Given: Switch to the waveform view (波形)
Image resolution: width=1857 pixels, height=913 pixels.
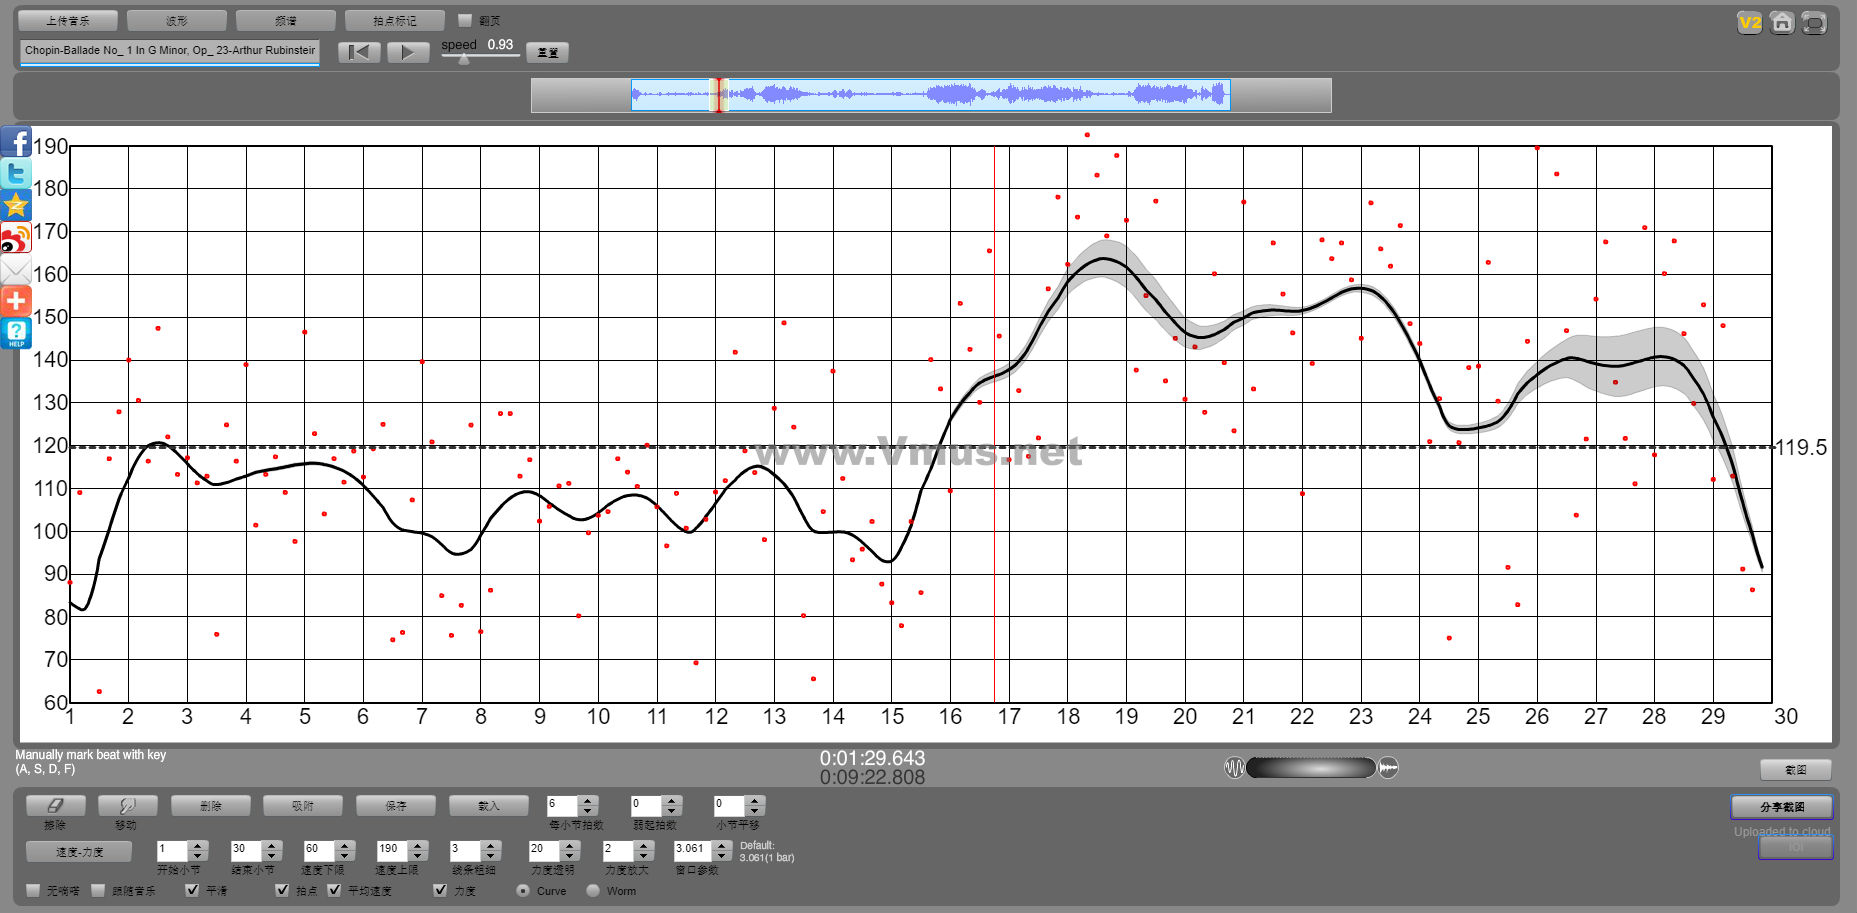Looking at the screenshot, I should (x=177, y=20).
